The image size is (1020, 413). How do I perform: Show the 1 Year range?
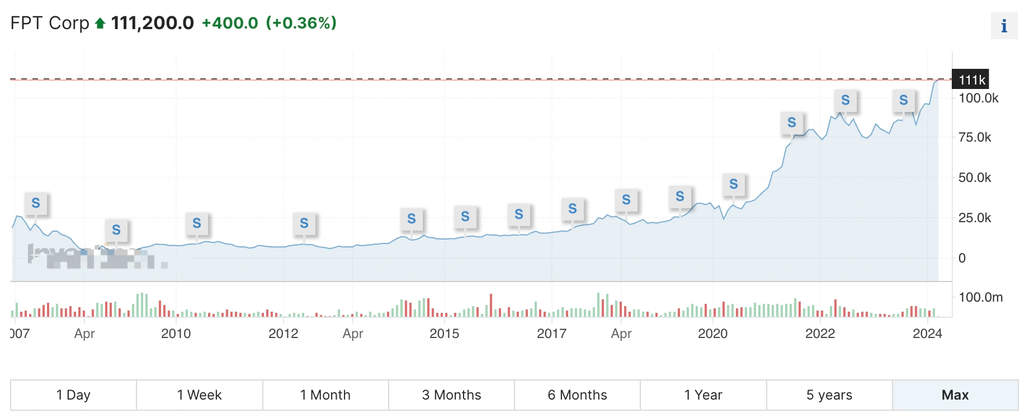tap(703, 395)
